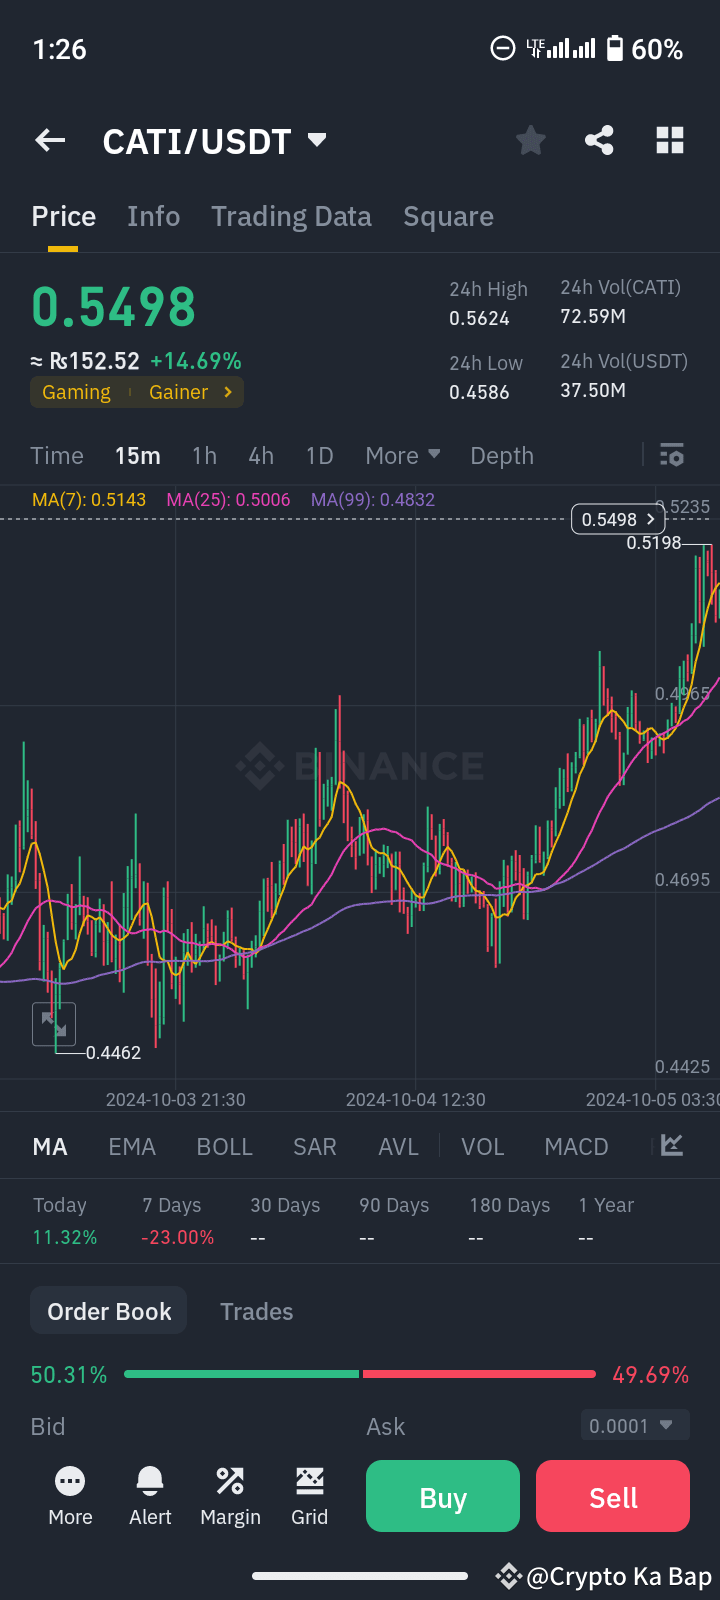Enable the MACD indicator
The height and width of the screenshot is (1600, 720).
tap(576, 1146)
